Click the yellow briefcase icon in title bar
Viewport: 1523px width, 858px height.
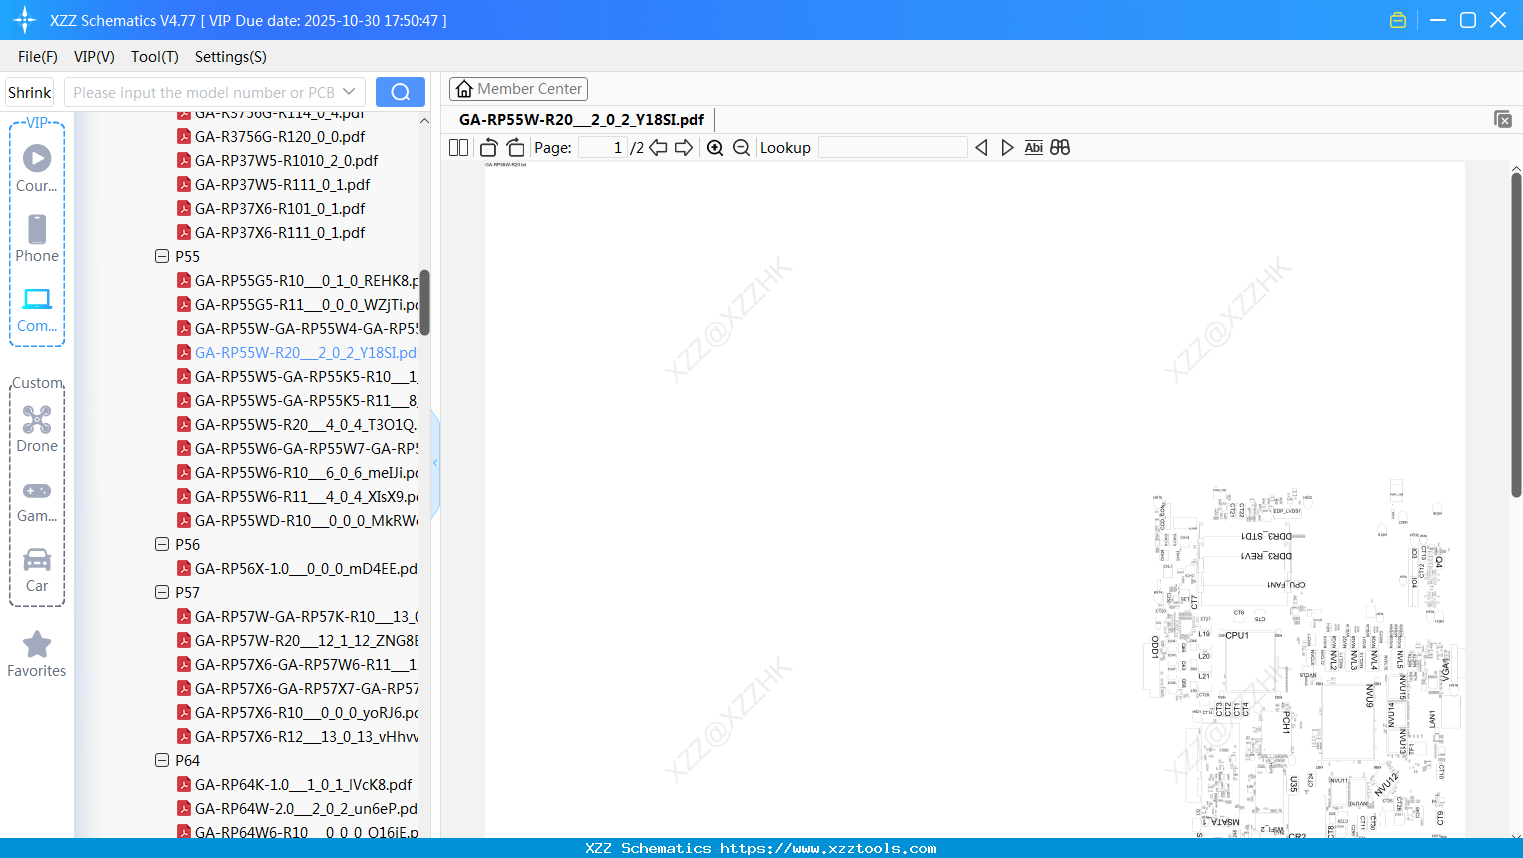coord(1398,20)
